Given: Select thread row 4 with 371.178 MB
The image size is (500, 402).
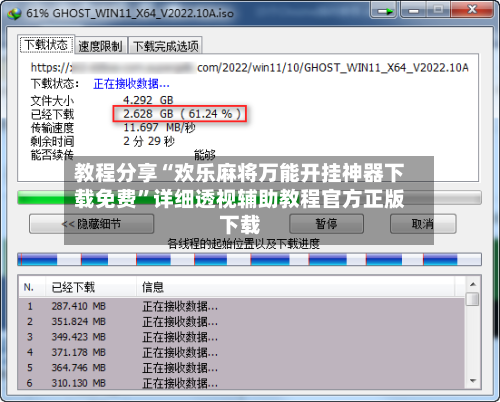Looking at the screenshot, I should pyautogui.click(x=241, y=352).
